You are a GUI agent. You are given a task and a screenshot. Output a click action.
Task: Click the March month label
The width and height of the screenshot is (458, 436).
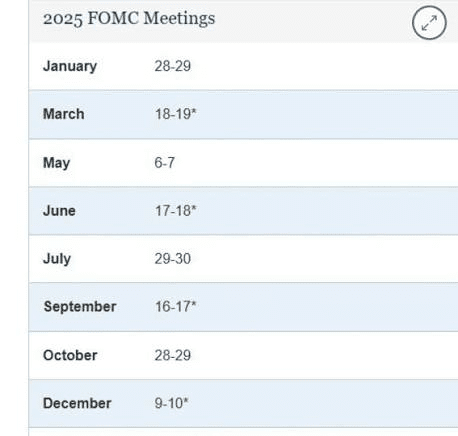point(64,114)
